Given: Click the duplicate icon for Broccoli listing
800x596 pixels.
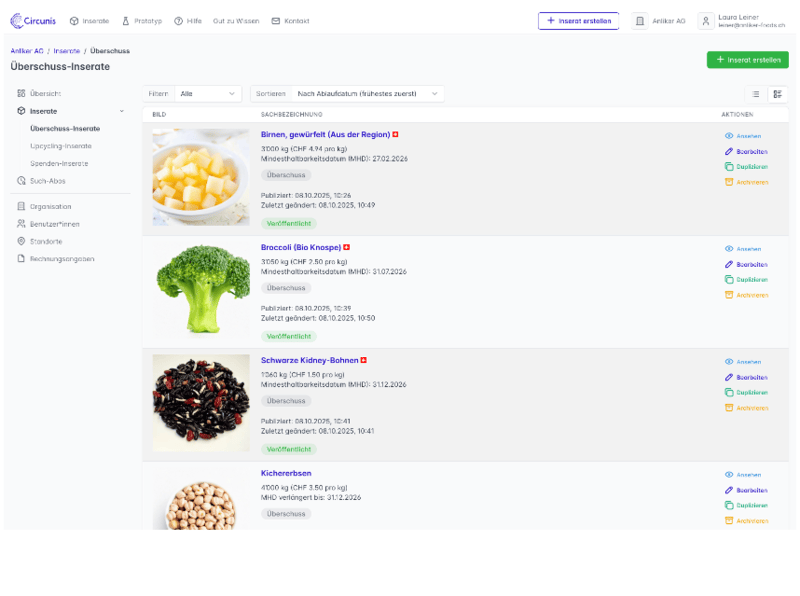Looking at the screenshot, I should coord(729,279).
